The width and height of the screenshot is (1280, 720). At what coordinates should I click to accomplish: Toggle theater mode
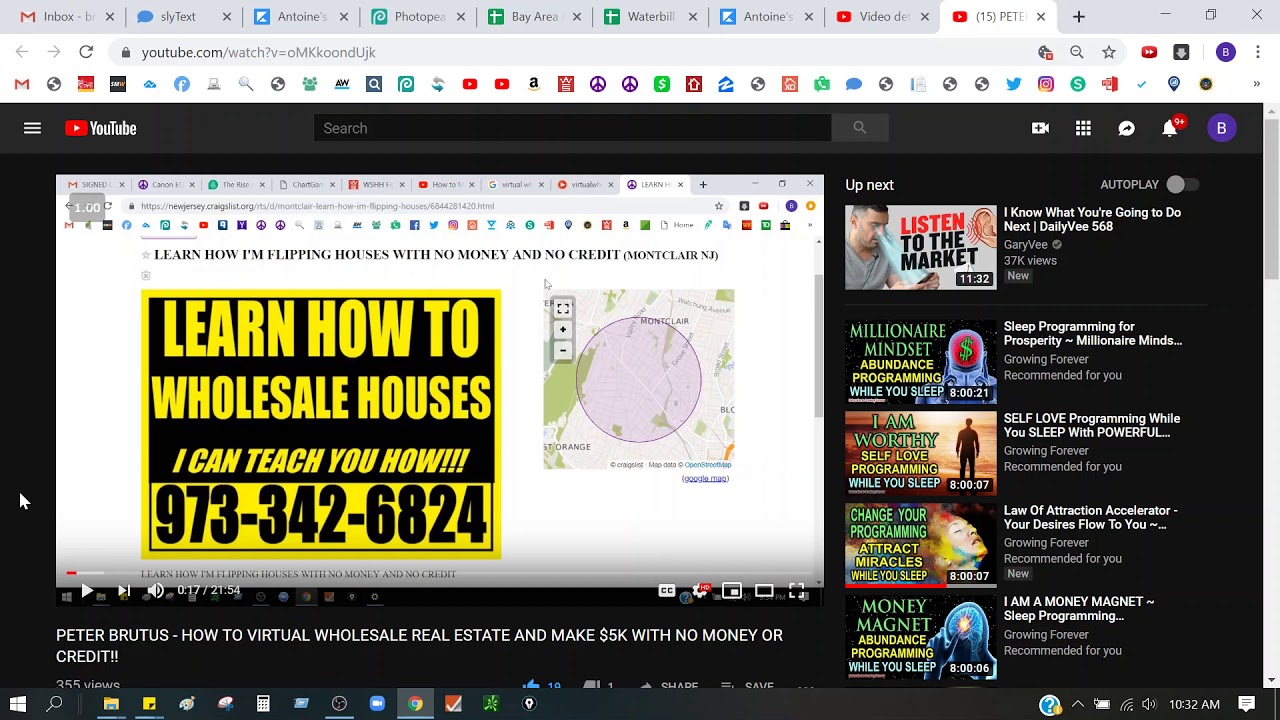764,591
